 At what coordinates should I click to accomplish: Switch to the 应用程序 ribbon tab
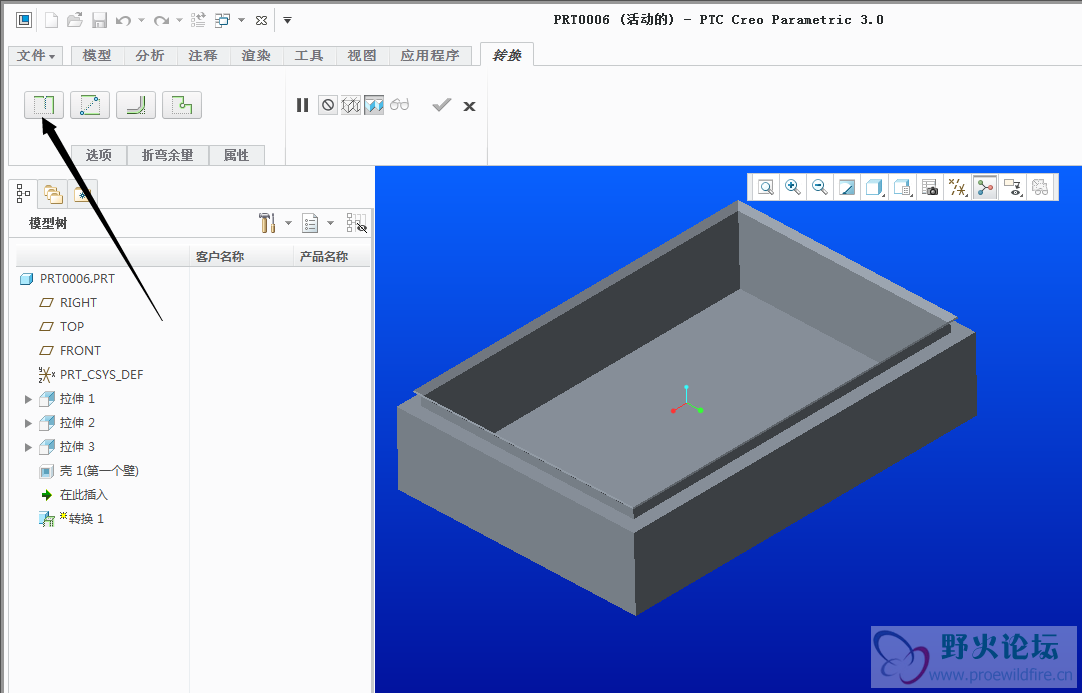[430, 56]
